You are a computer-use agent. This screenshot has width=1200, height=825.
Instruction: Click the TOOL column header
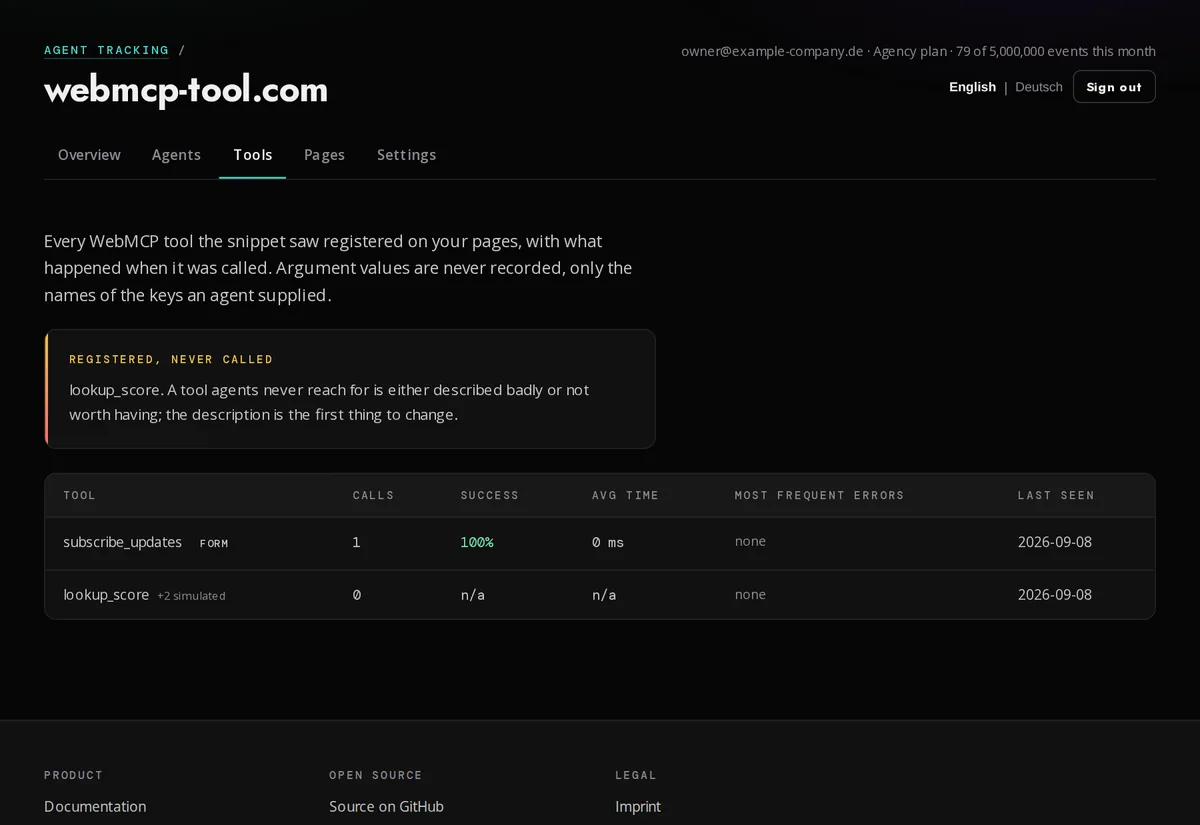pyautogui.click(x=80, y=495)
